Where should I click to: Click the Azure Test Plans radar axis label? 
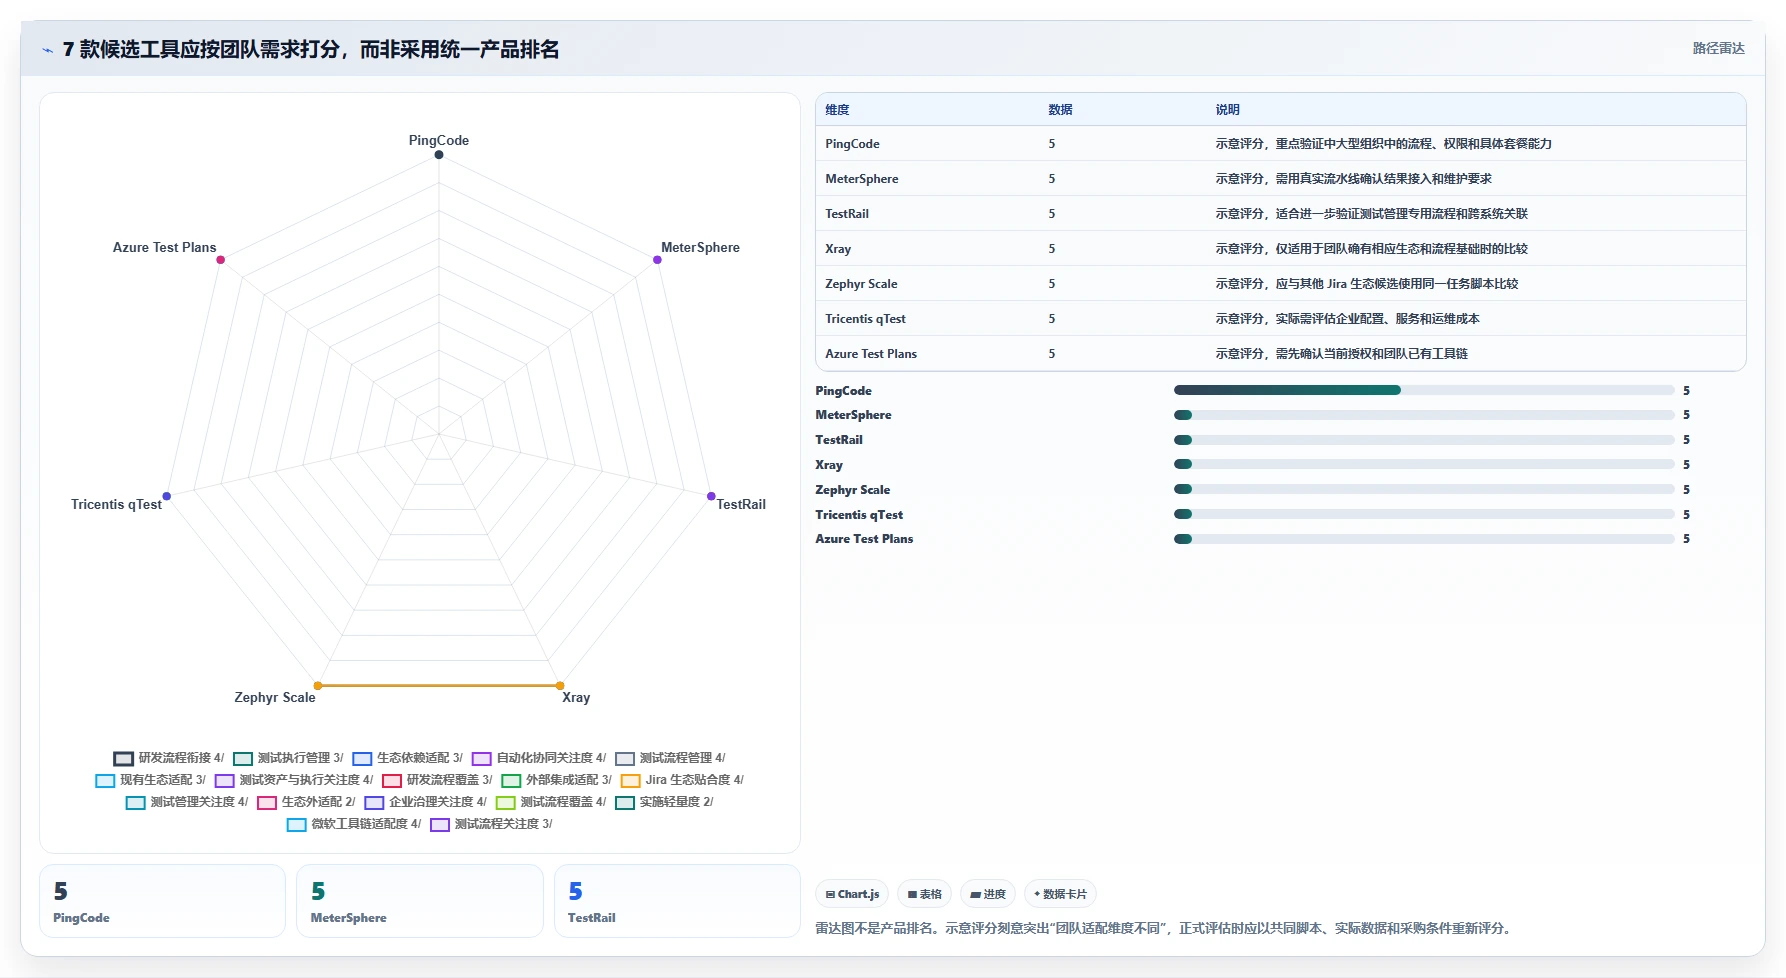coord(164,248)
